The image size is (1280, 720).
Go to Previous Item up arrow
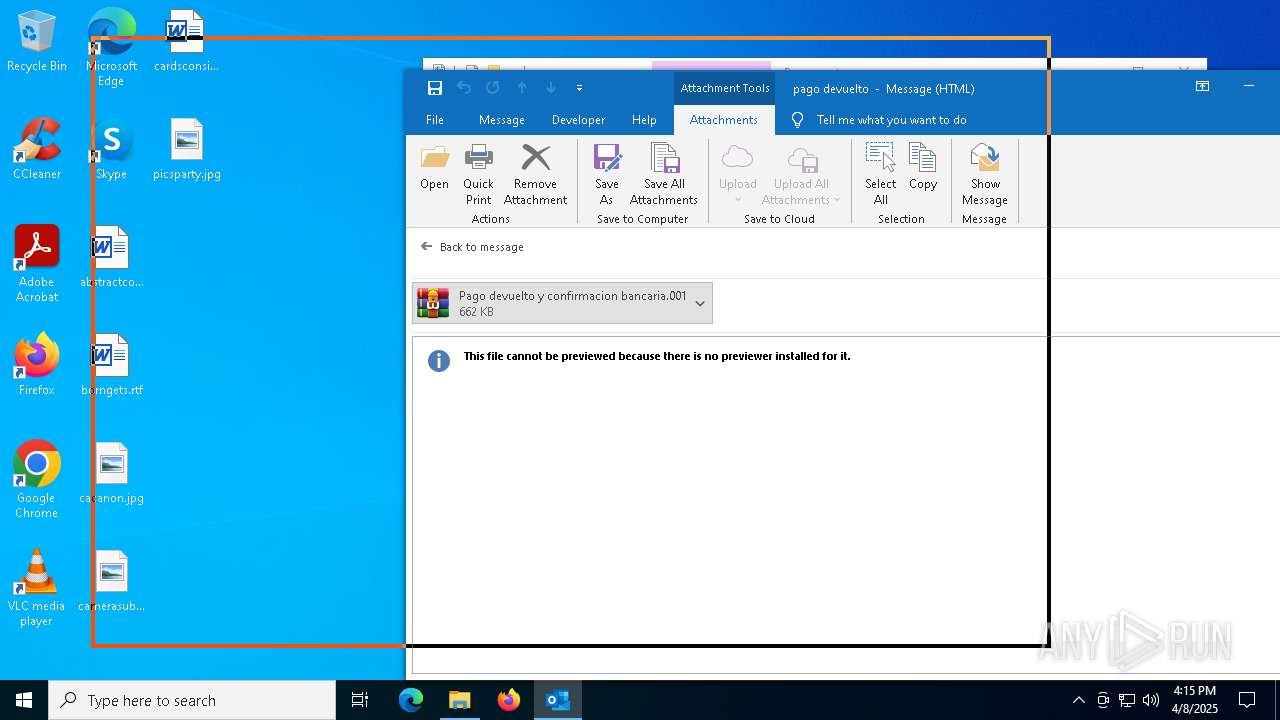point(521,88)
